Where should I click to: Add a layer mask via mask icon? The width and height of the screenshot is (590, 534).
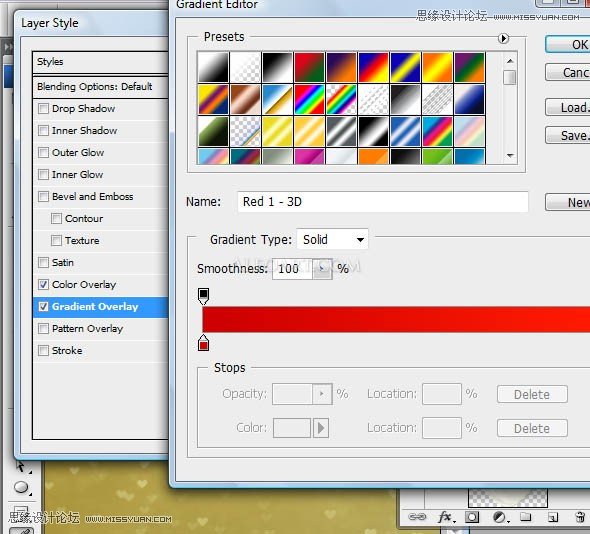click(x=472, y=517)
